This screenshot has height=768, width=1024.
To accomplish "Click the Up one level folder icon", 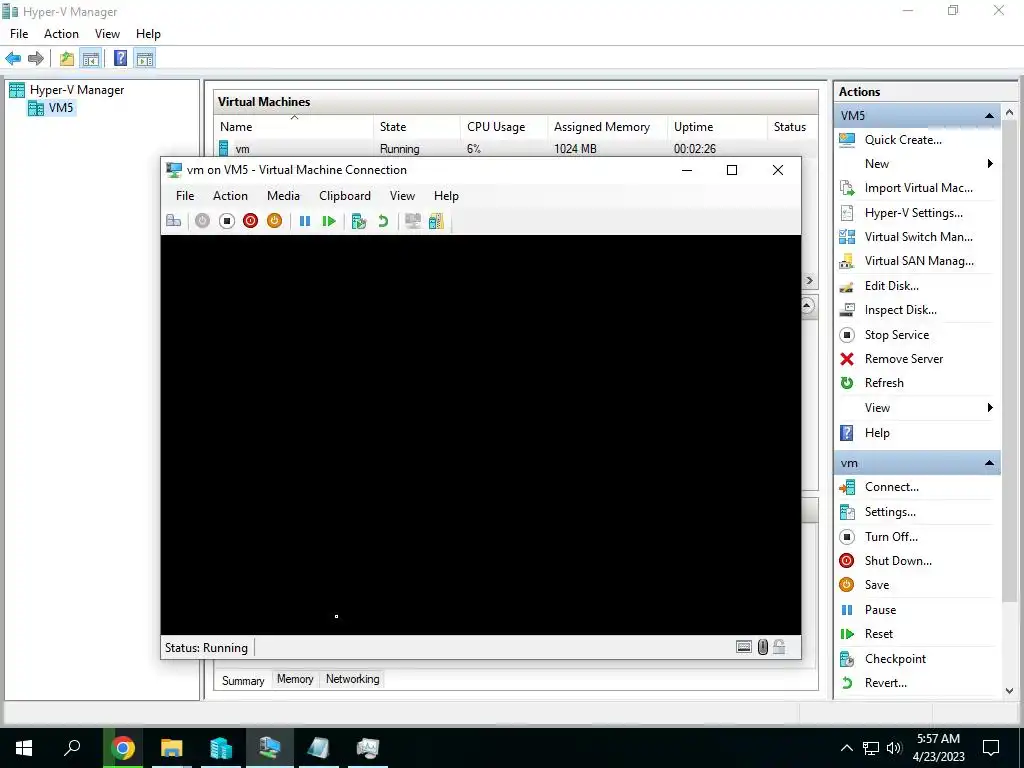I will (67, 59).
